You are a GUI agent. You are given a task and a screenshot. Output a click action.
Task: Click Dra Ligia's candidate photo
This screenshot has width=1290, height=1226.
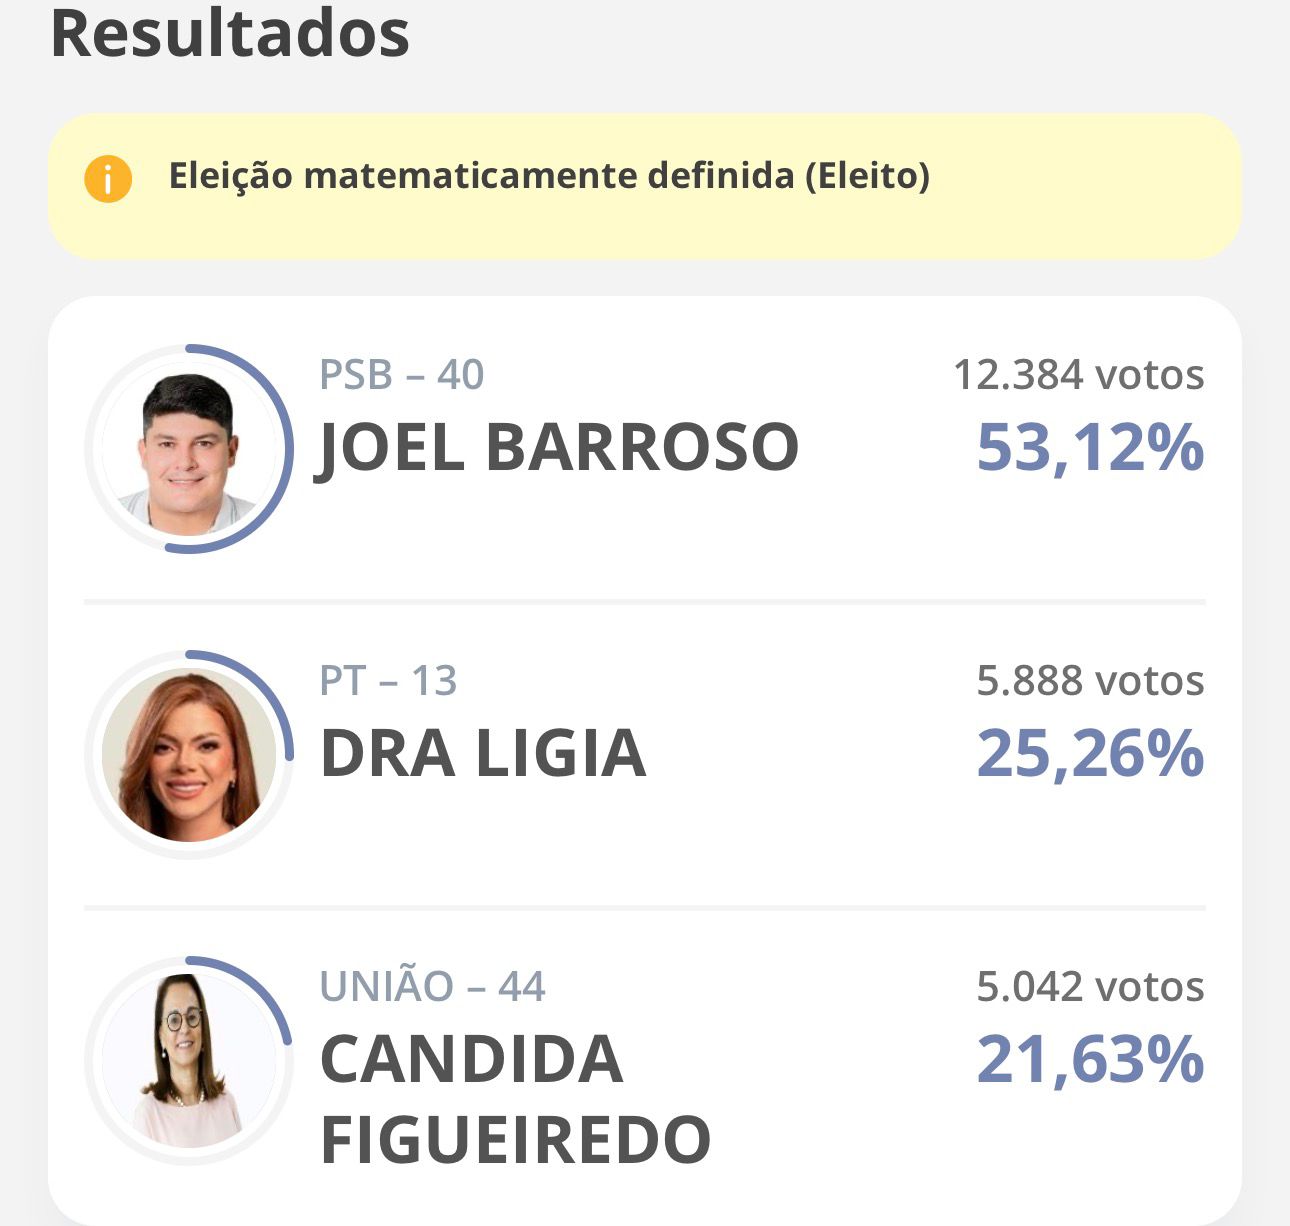[x=189, y=755]
